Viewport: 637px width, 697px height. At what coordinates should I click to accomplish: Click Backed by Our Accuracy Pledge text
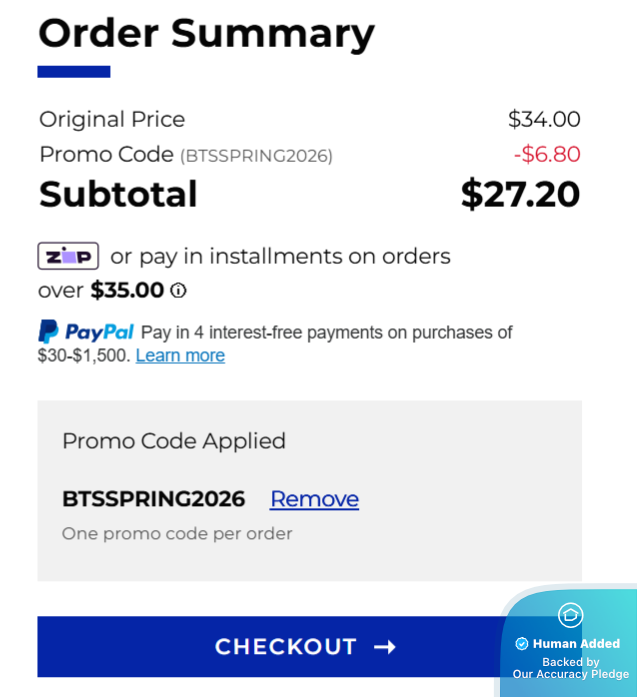[x=571, y=668]
